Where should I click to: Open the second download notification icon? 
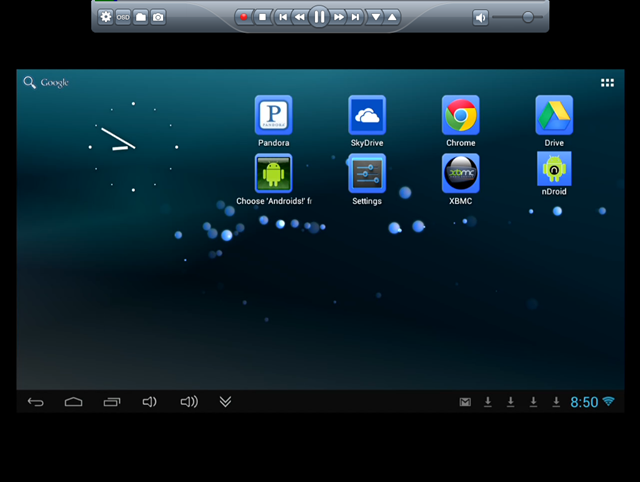[511, 402]
